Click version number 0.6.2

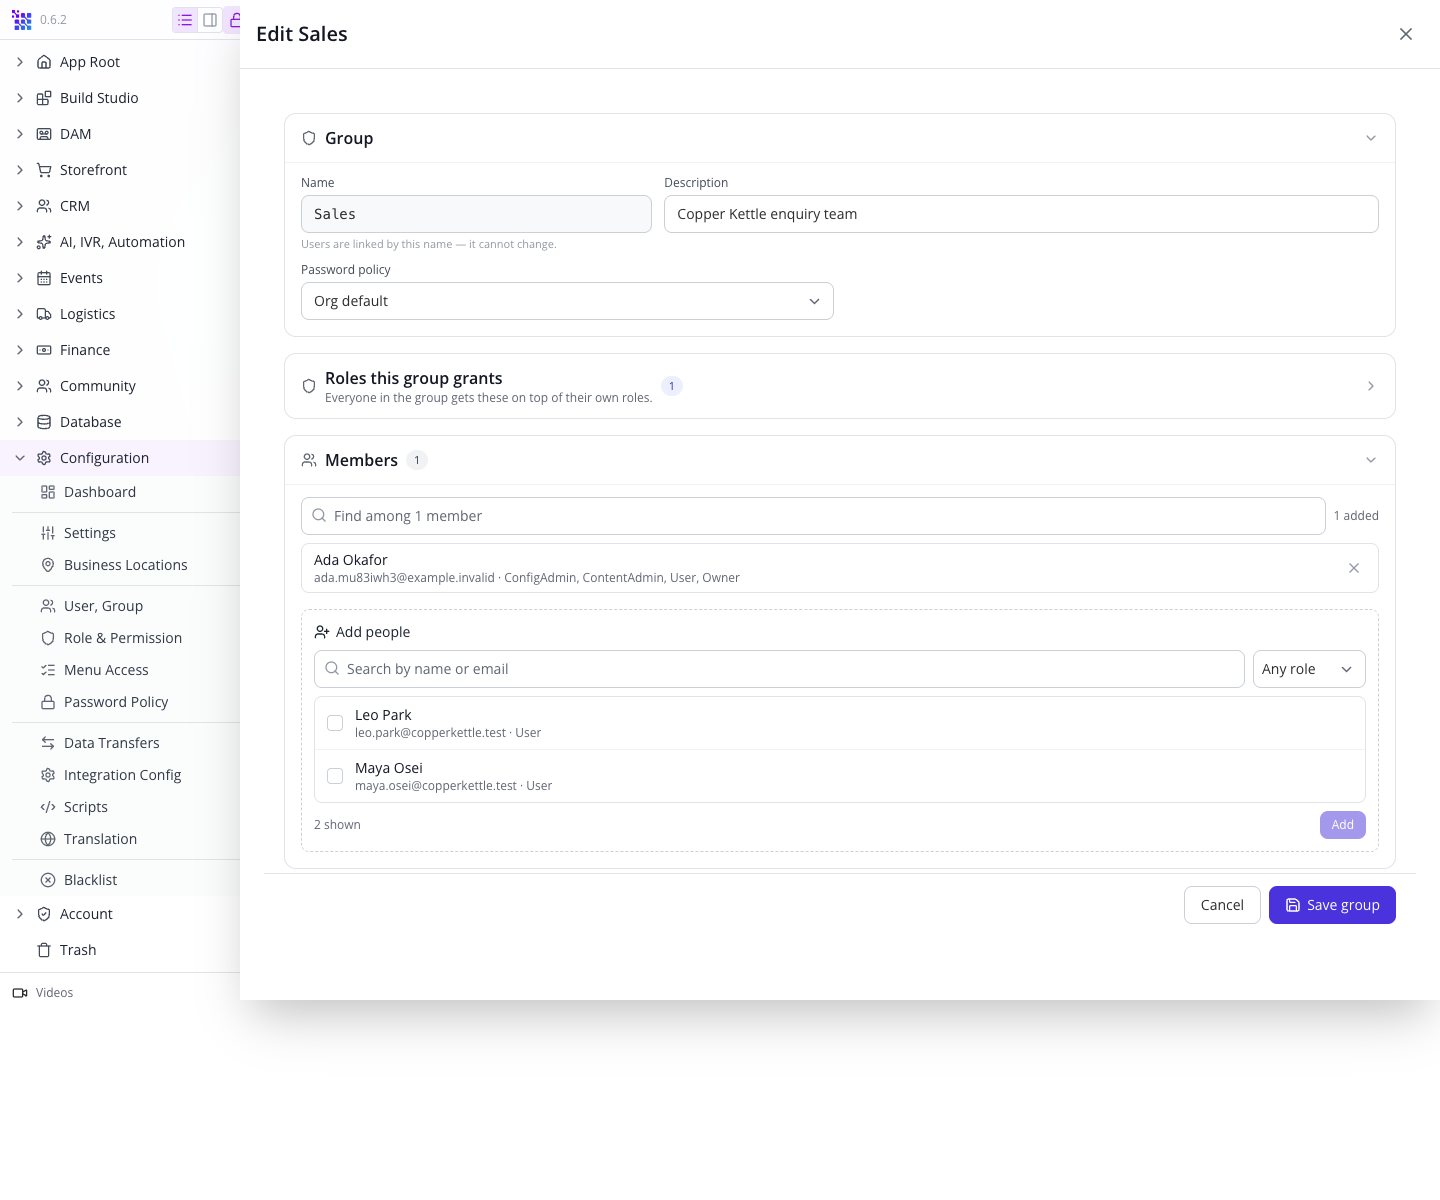[53, 20]
